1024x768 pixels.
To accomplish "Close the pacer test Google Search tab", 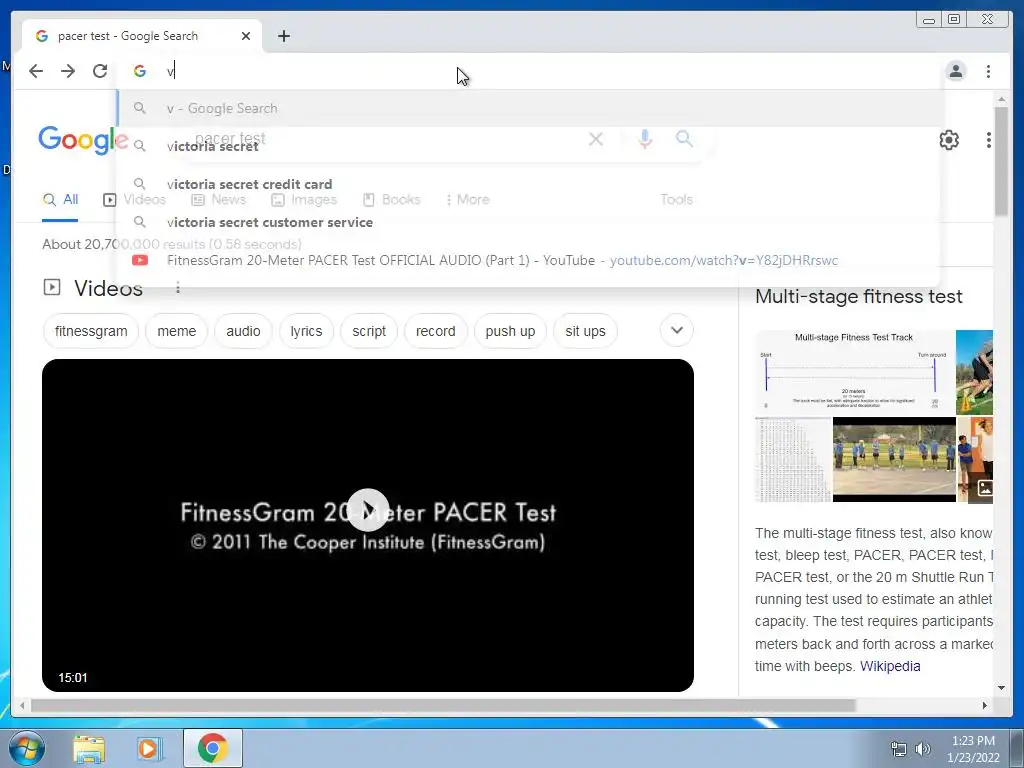I will point(246,36).
